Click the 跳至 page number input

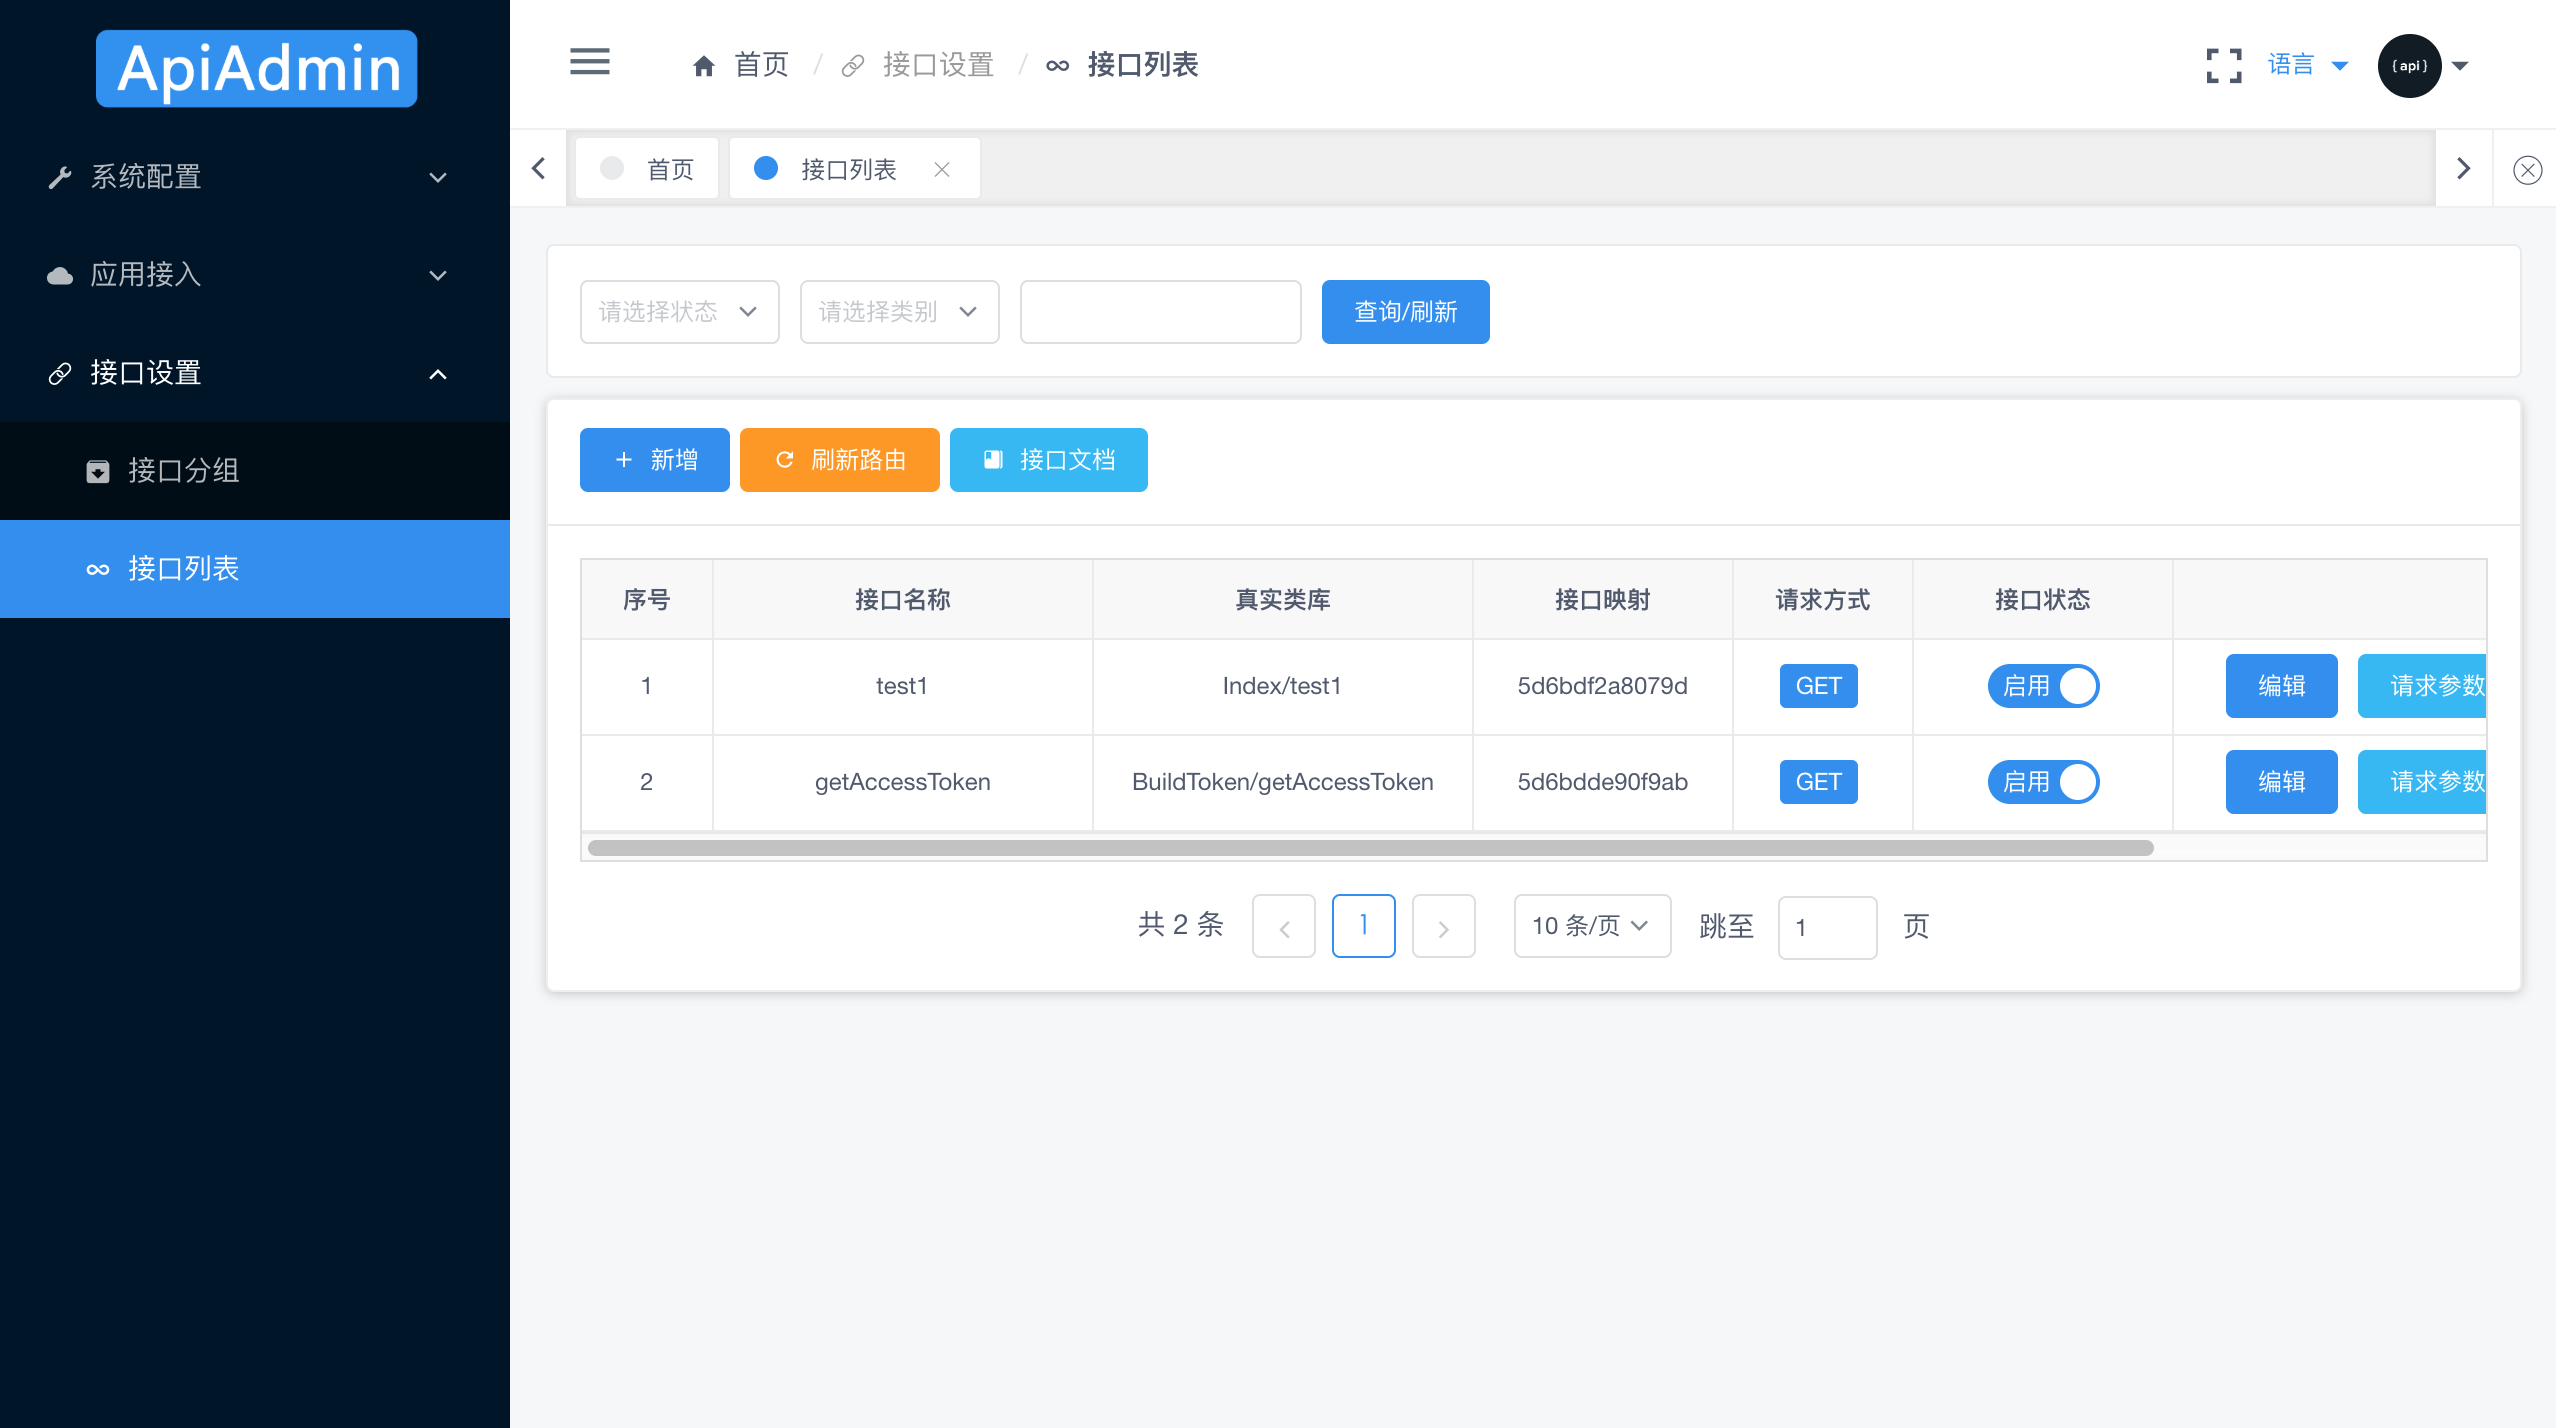[1828, 927]
